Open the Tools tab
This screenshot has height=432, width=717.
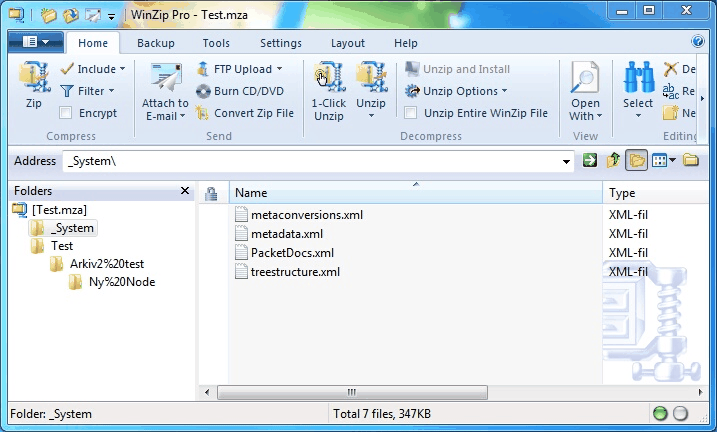pyautogui.click(x=216, y=43)
